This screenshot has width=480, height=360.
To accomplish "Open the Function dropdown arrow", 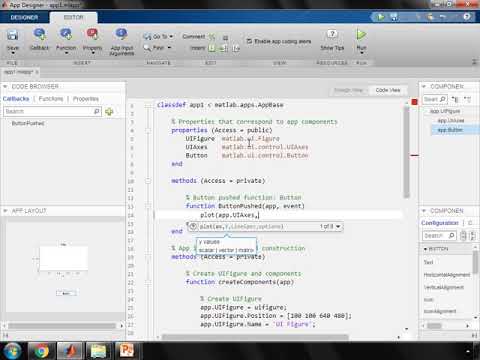I will 66,54.
